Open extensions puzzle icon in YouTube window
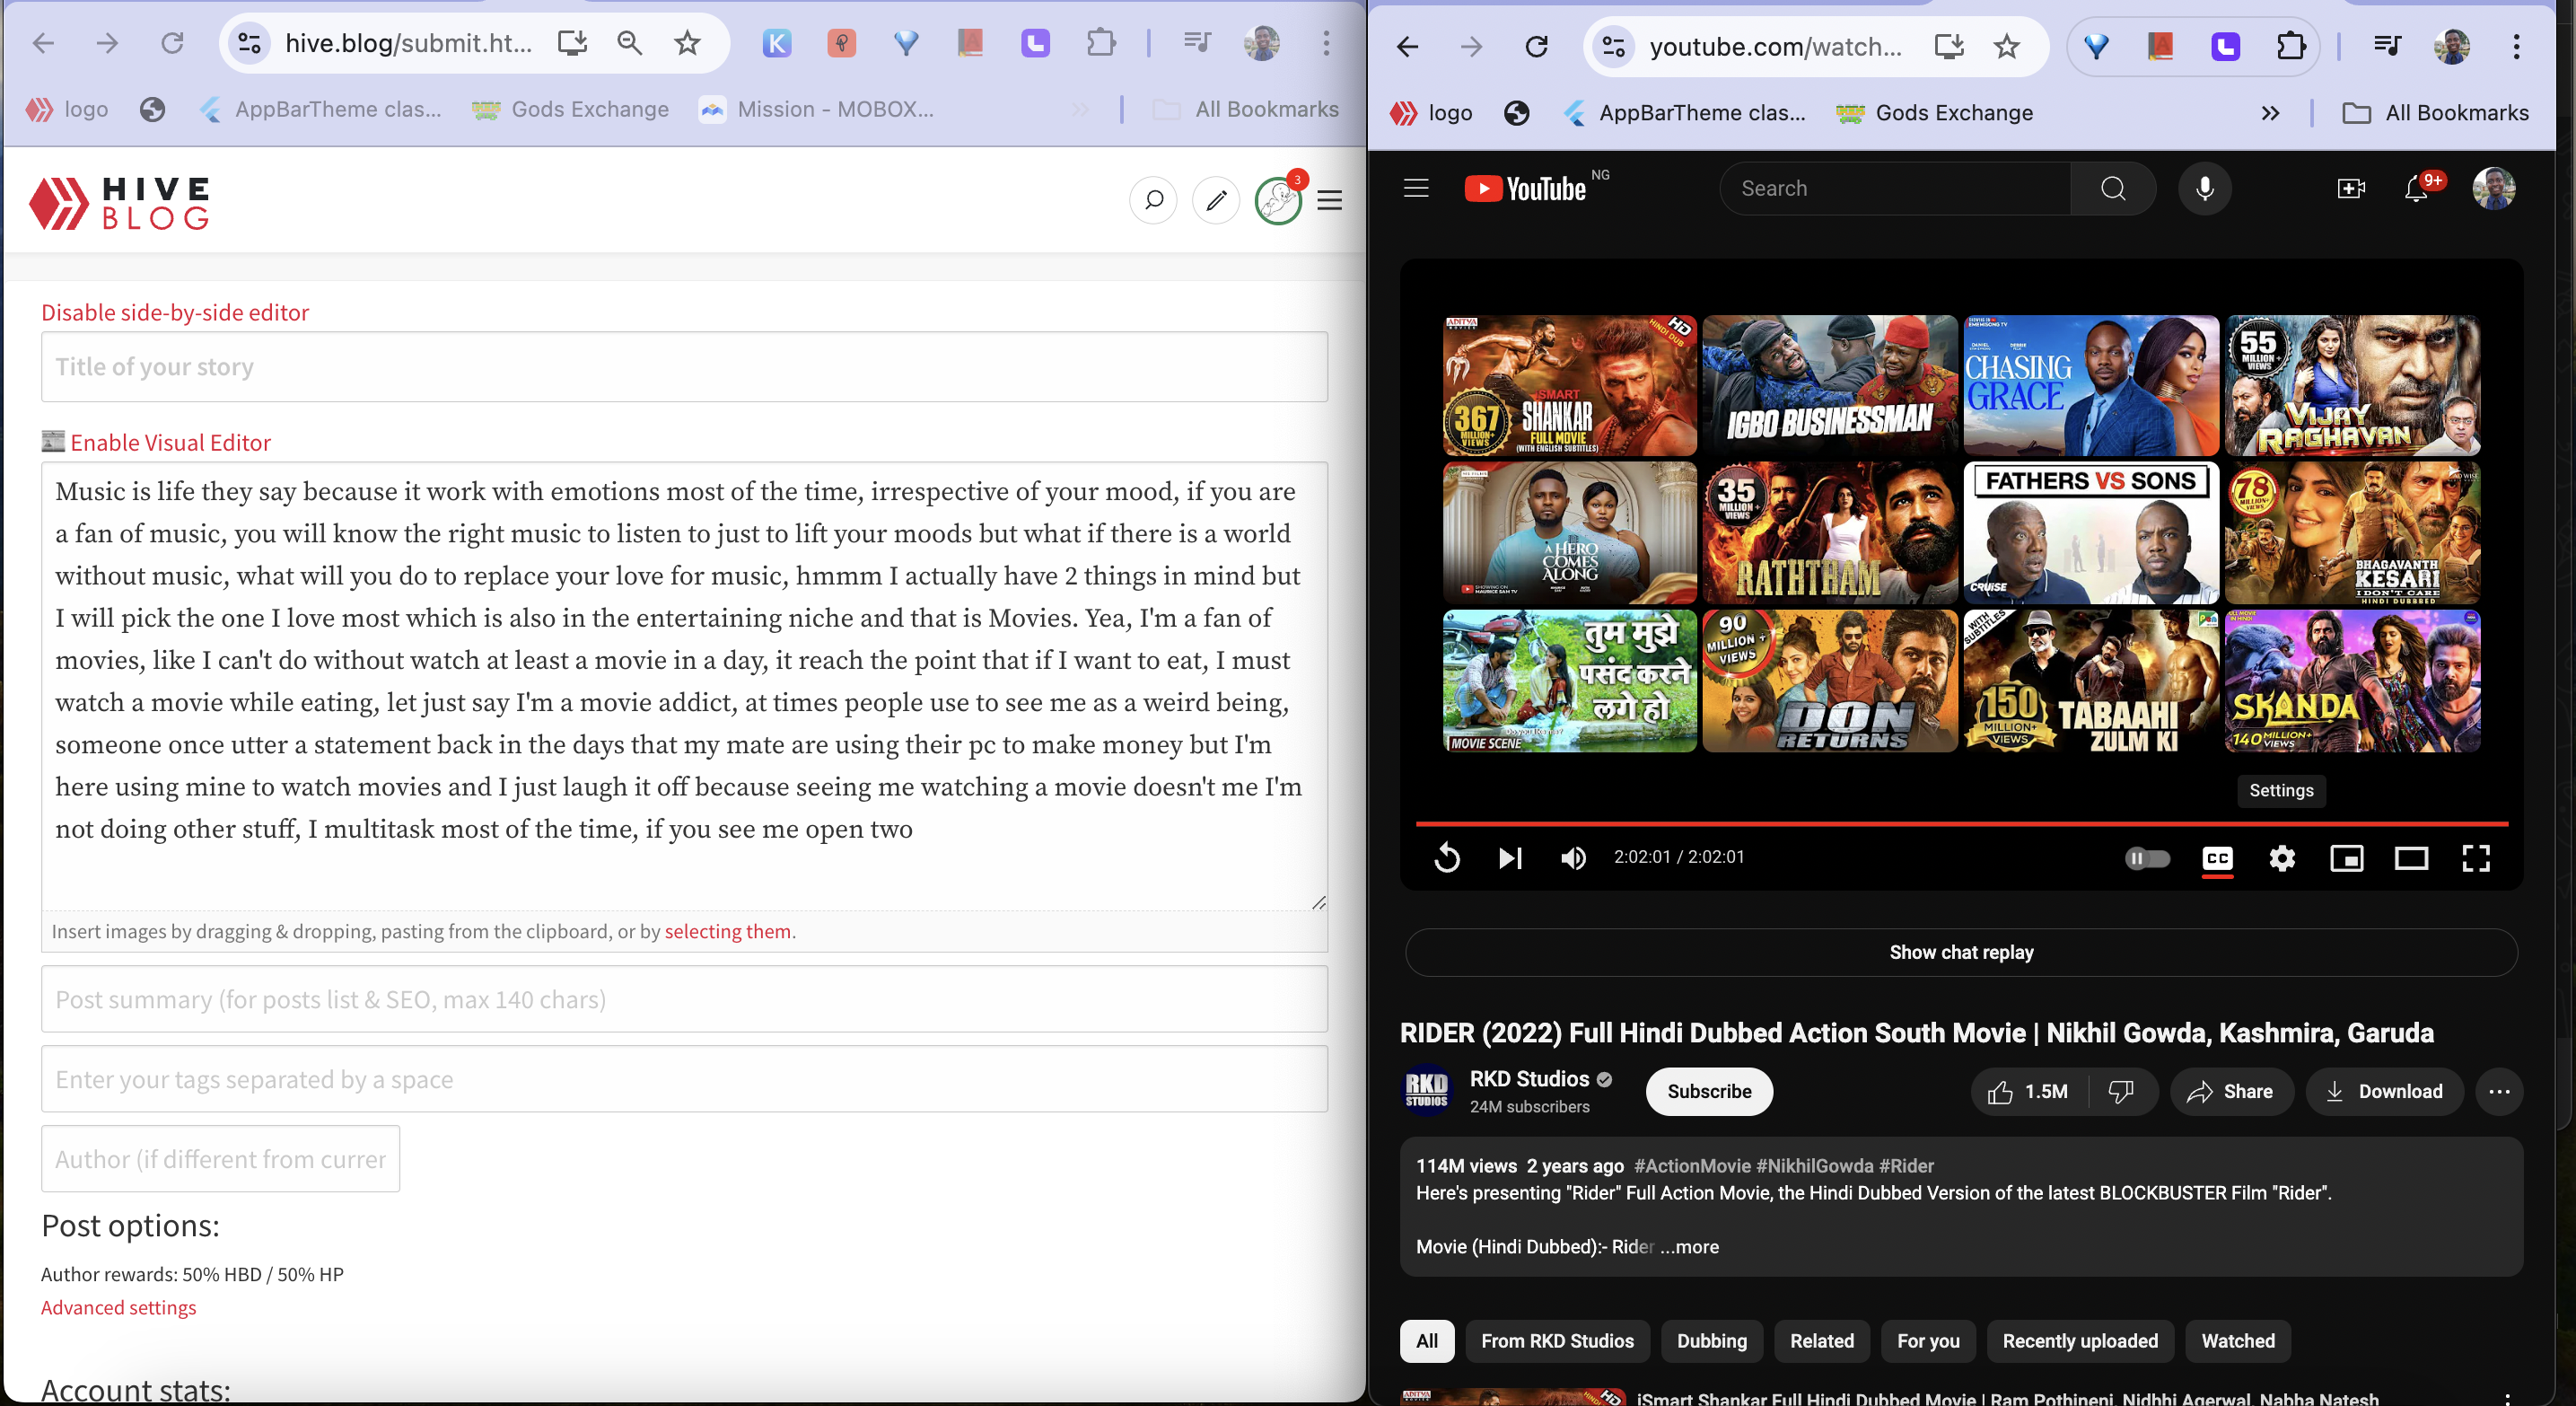 point(2290,46)
